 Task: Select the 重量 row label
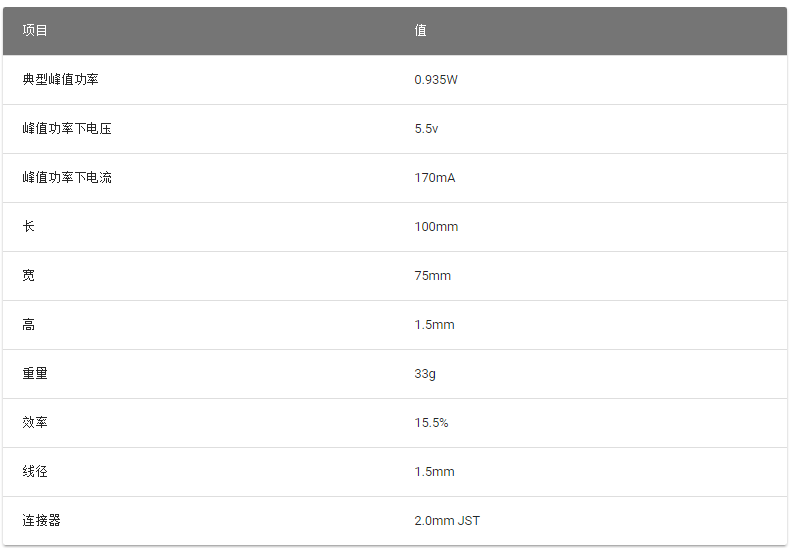pyautogui.click(x=35, y=373)
